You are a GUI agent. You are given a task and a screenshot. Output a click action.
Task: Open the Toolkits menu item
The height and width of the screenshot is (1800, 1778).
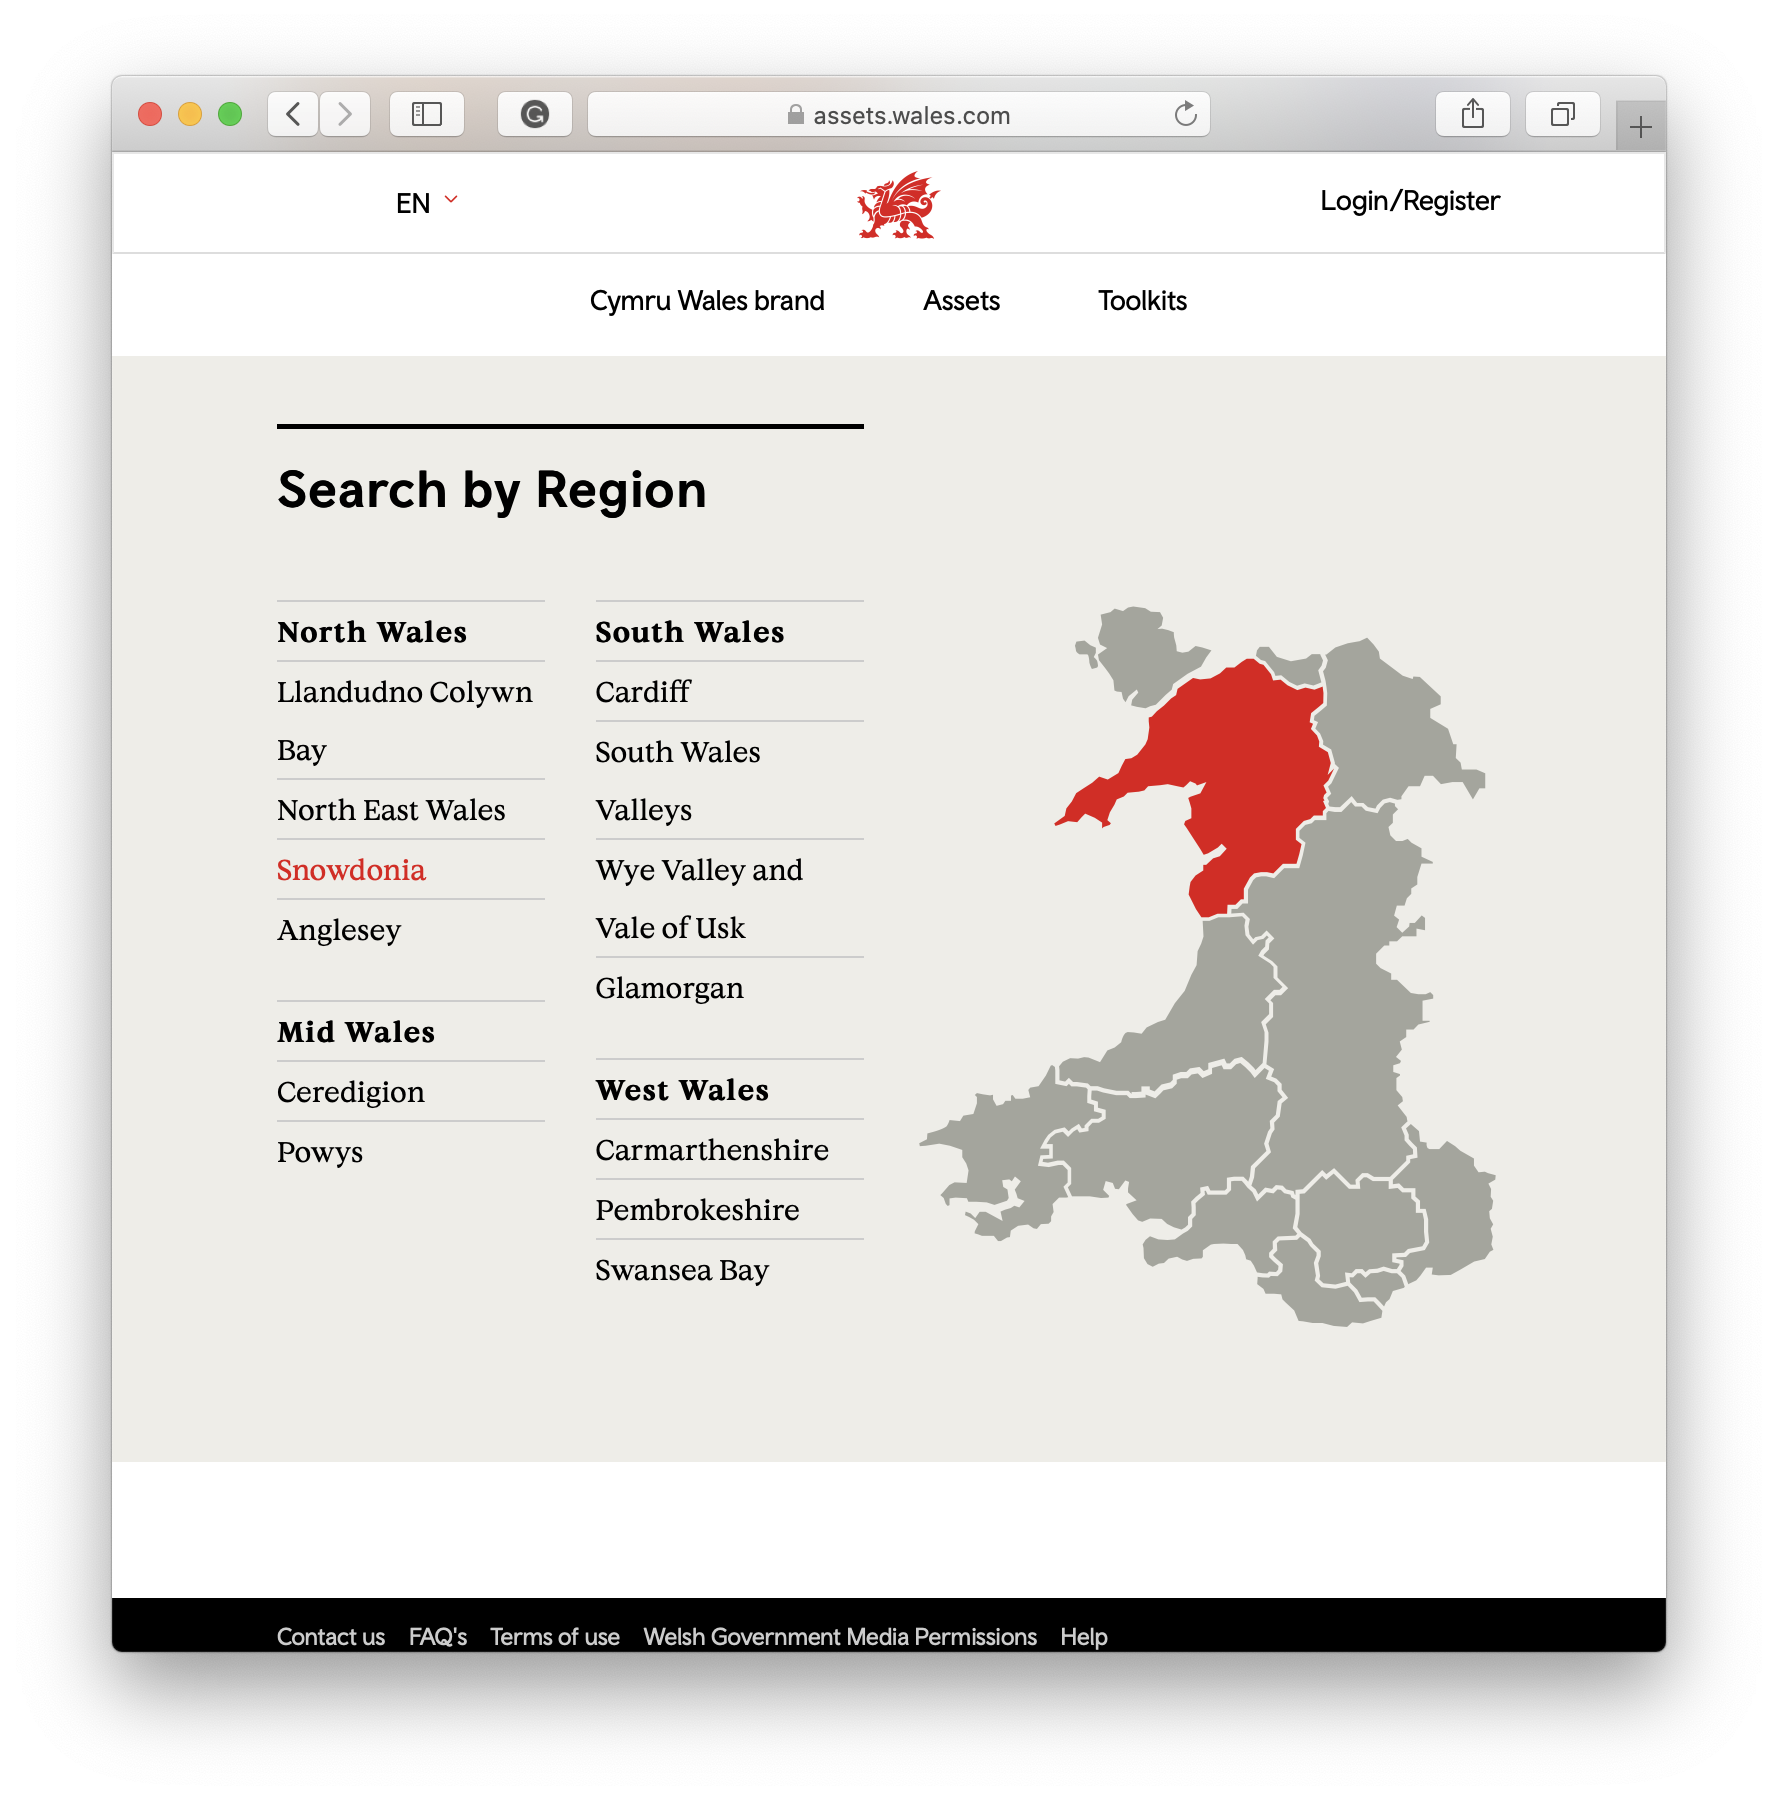click(1142, 301)
